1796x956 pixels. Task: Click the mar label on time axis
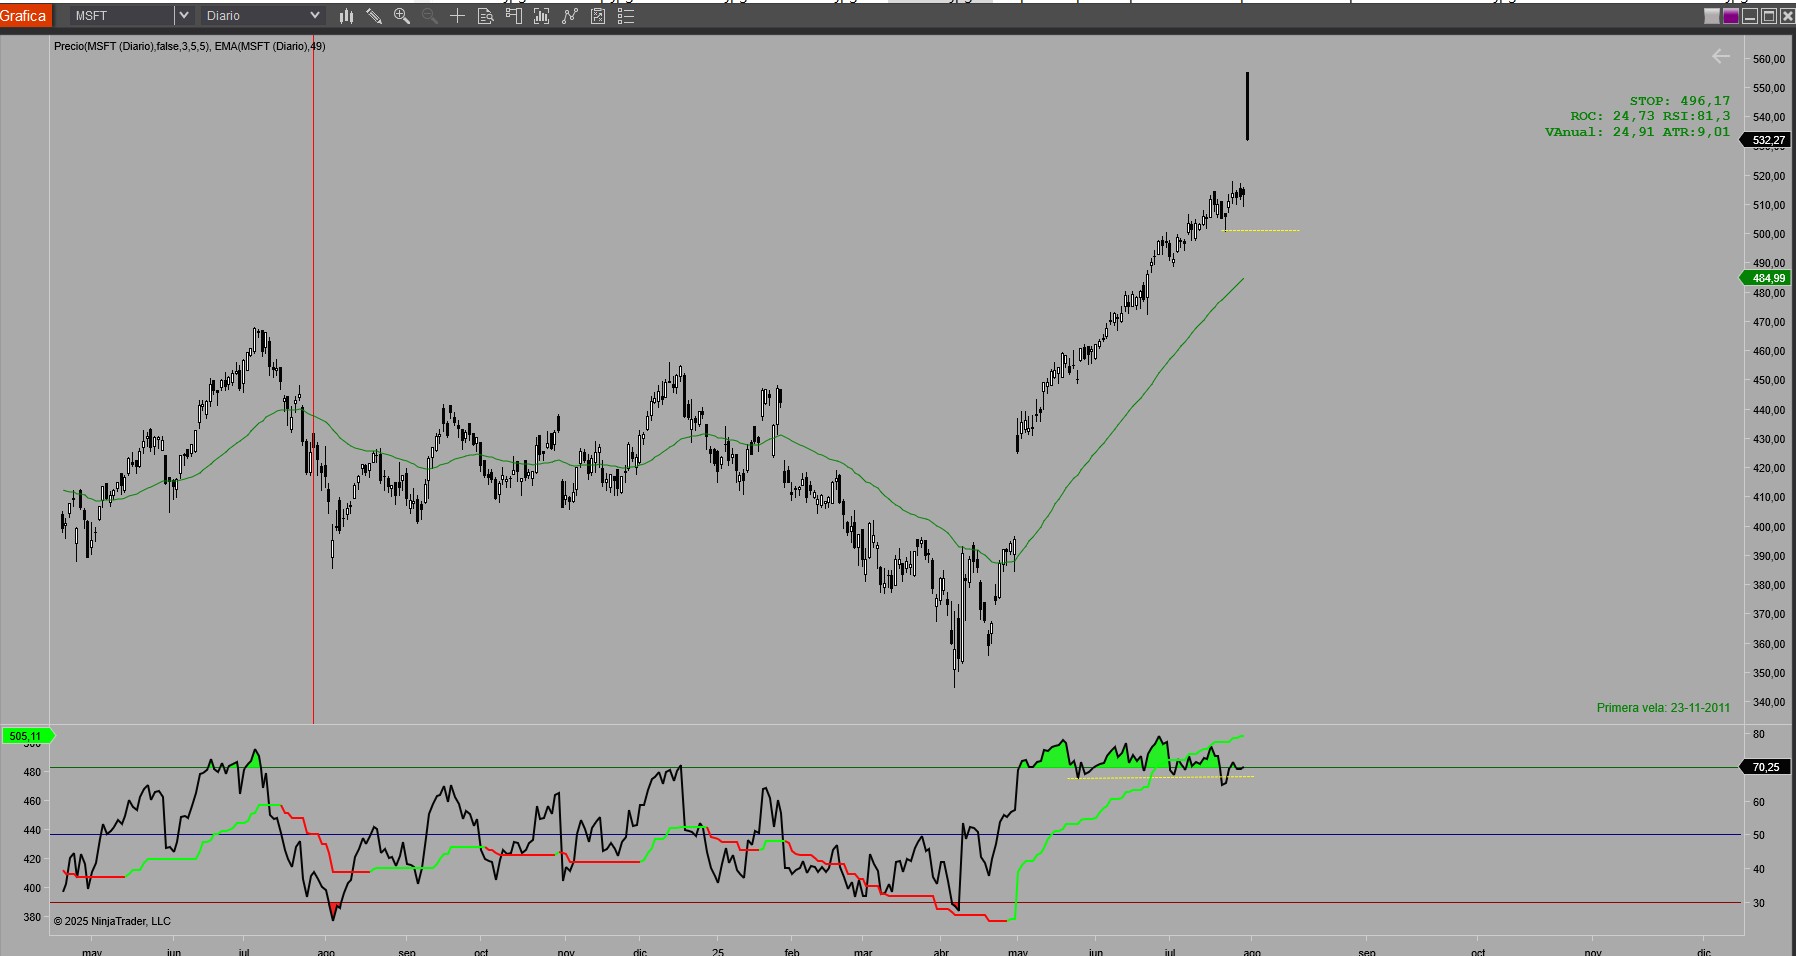(x=863, y=951)
